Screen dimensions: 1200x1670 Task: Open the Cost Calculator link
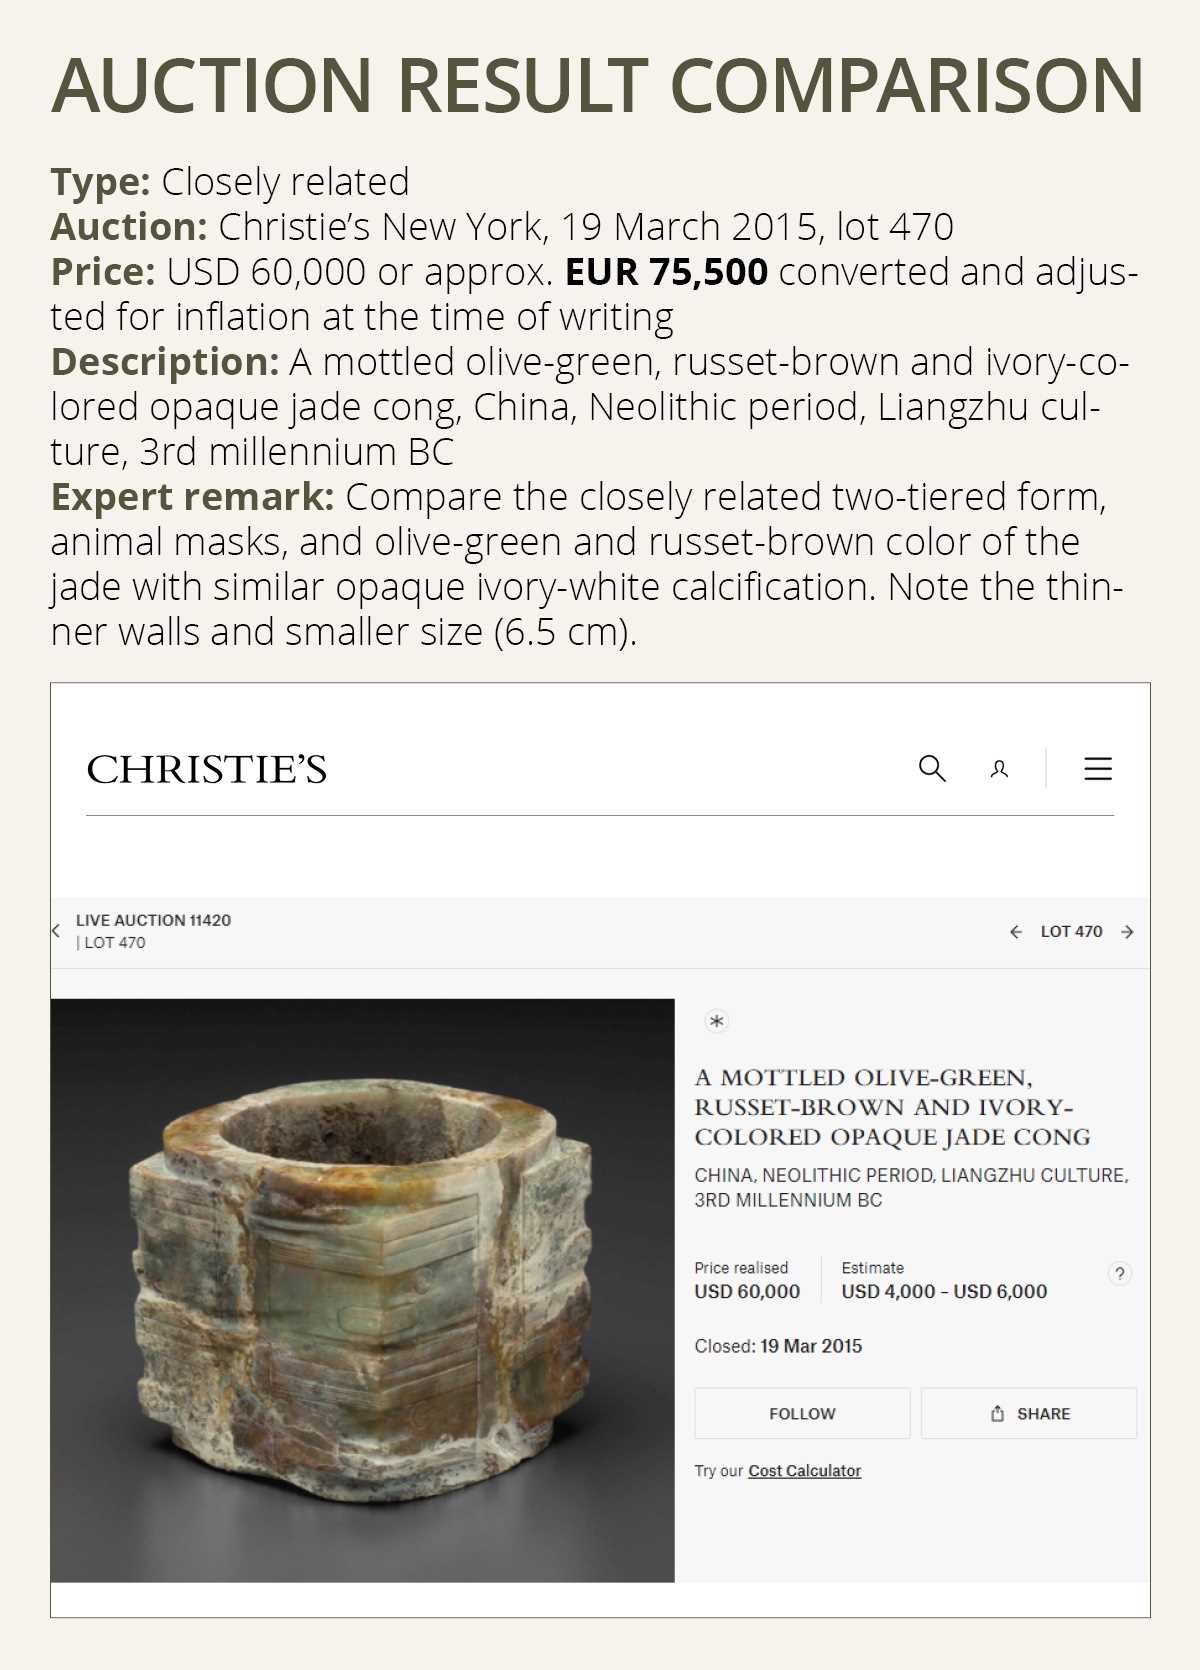tap(804, 1470)
